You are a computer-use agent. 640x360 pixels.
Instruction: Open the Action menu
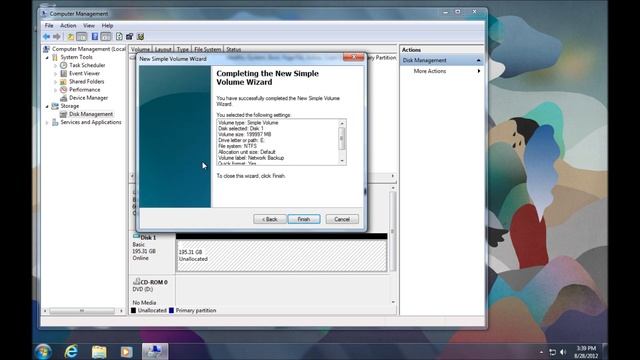(x=68, y=25)
